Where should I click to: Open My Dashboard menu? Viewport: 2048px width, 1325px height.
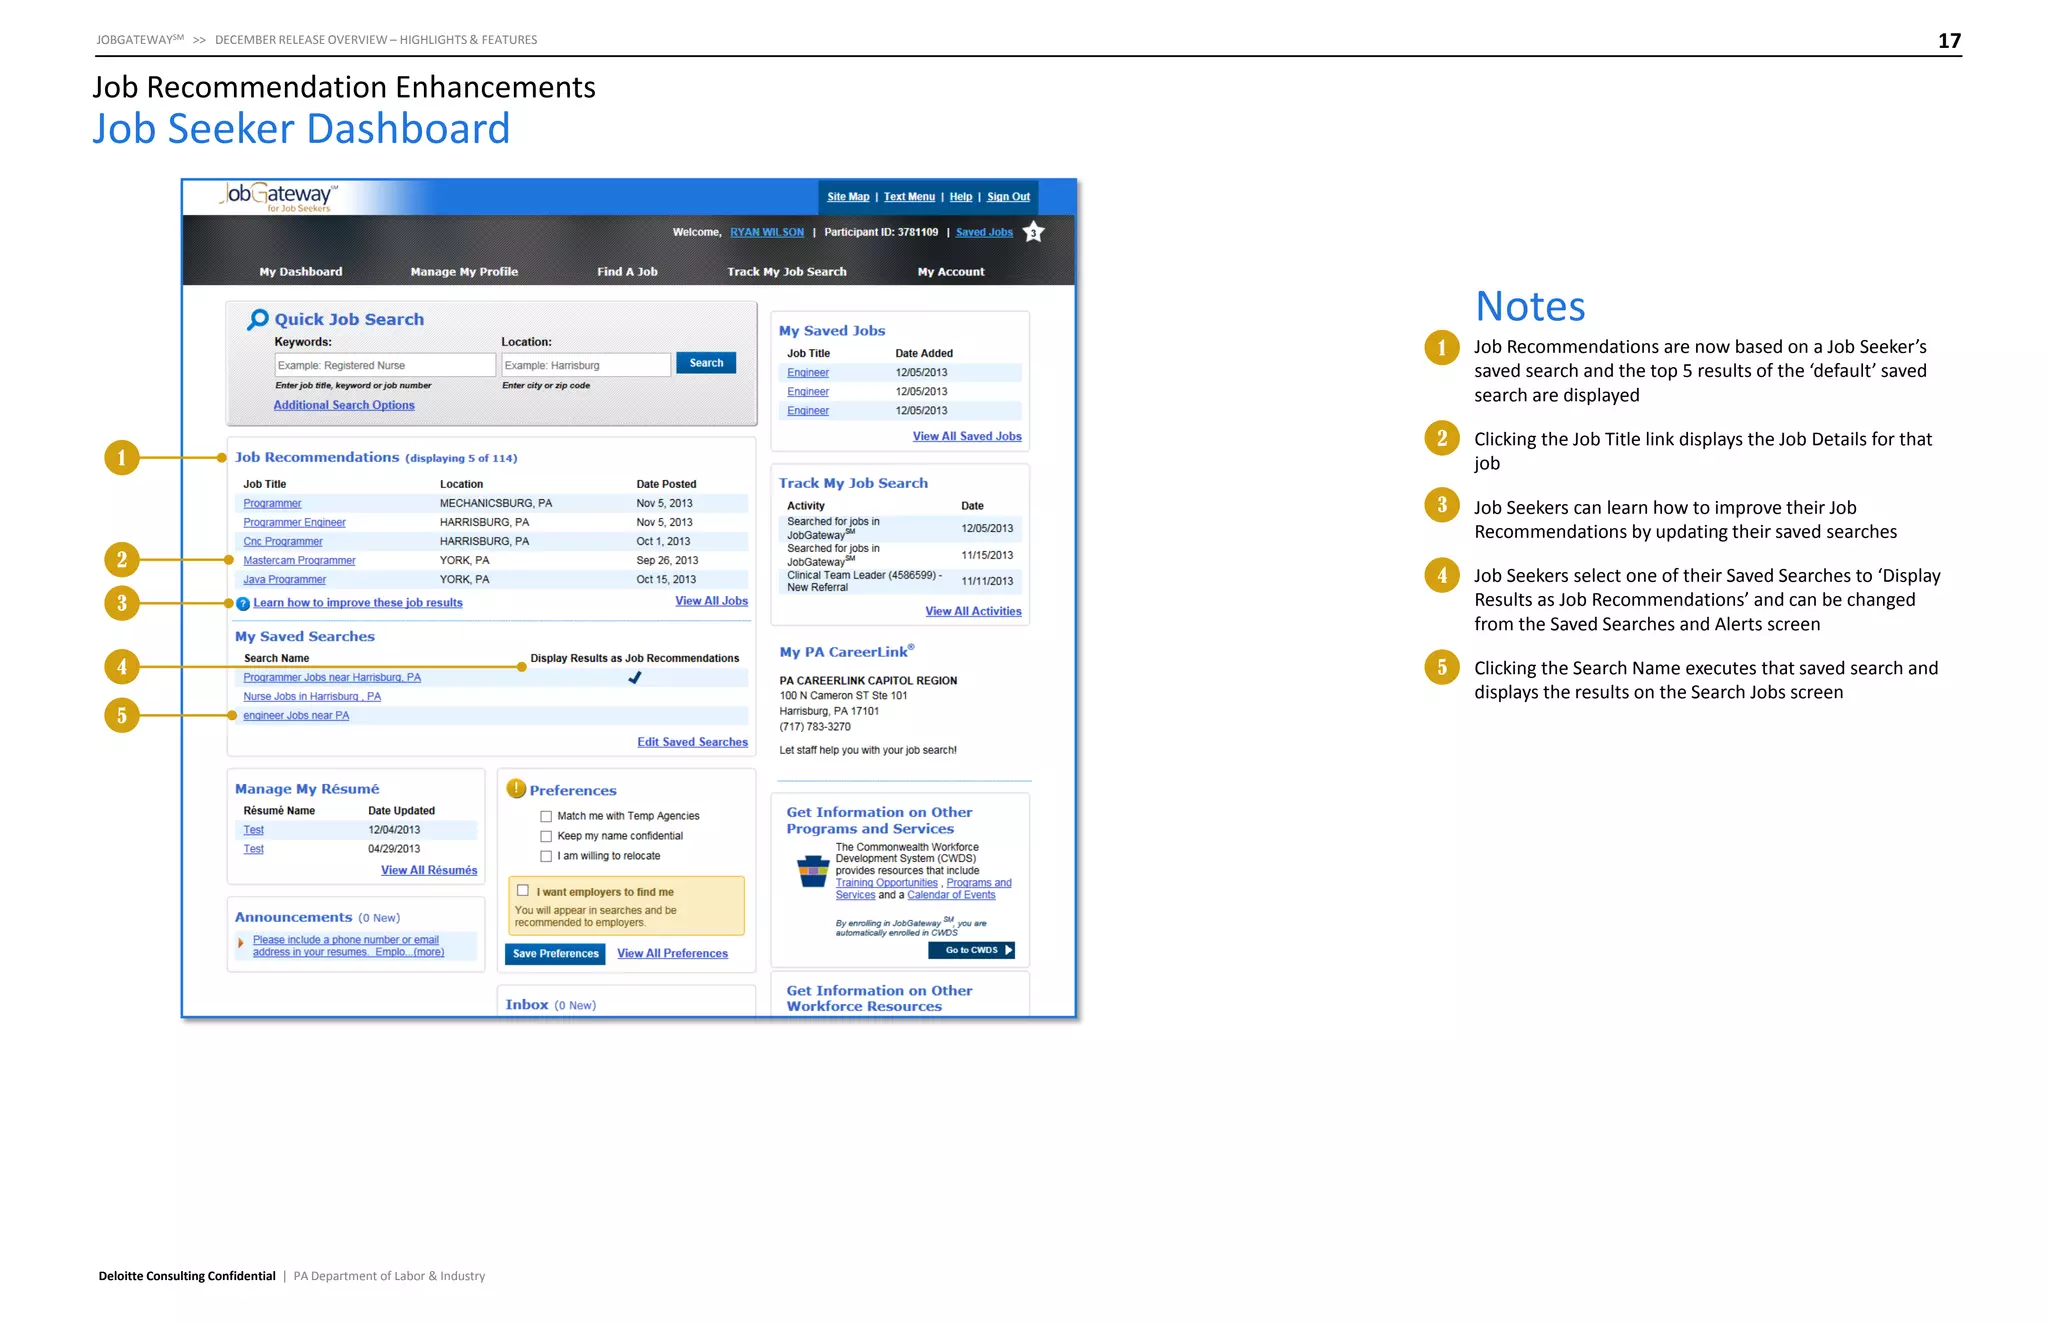click(x=301, y=272)
